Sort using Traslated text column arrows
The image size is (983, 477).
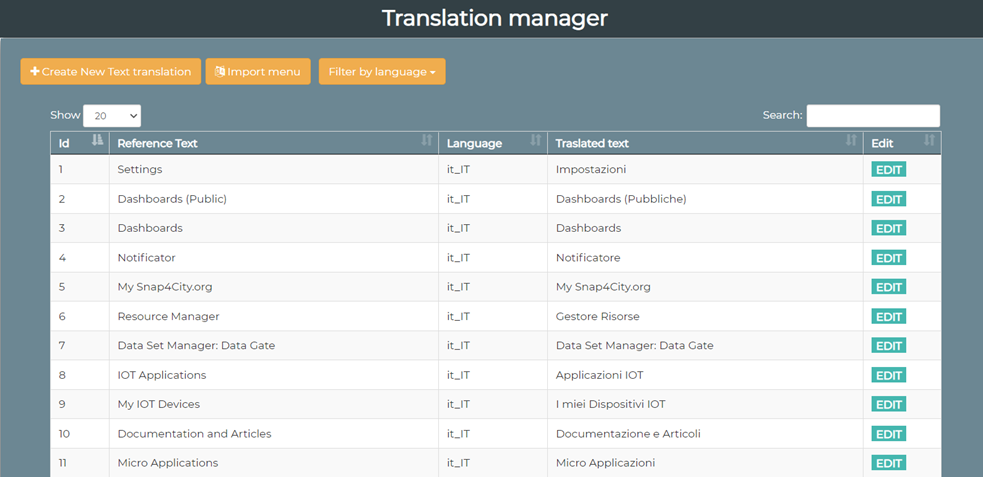(851, 141)
